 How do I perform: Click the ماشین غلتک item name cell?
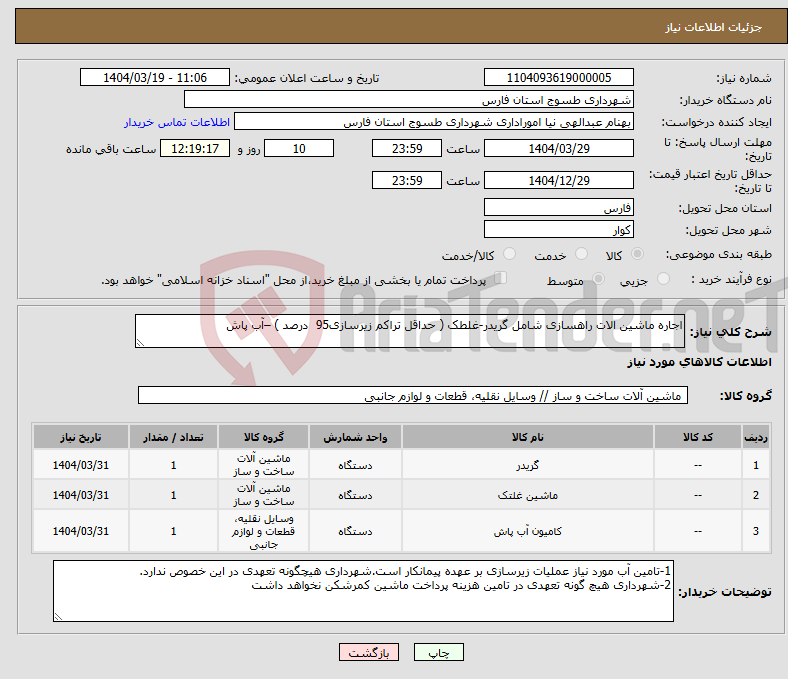[528, 495]
